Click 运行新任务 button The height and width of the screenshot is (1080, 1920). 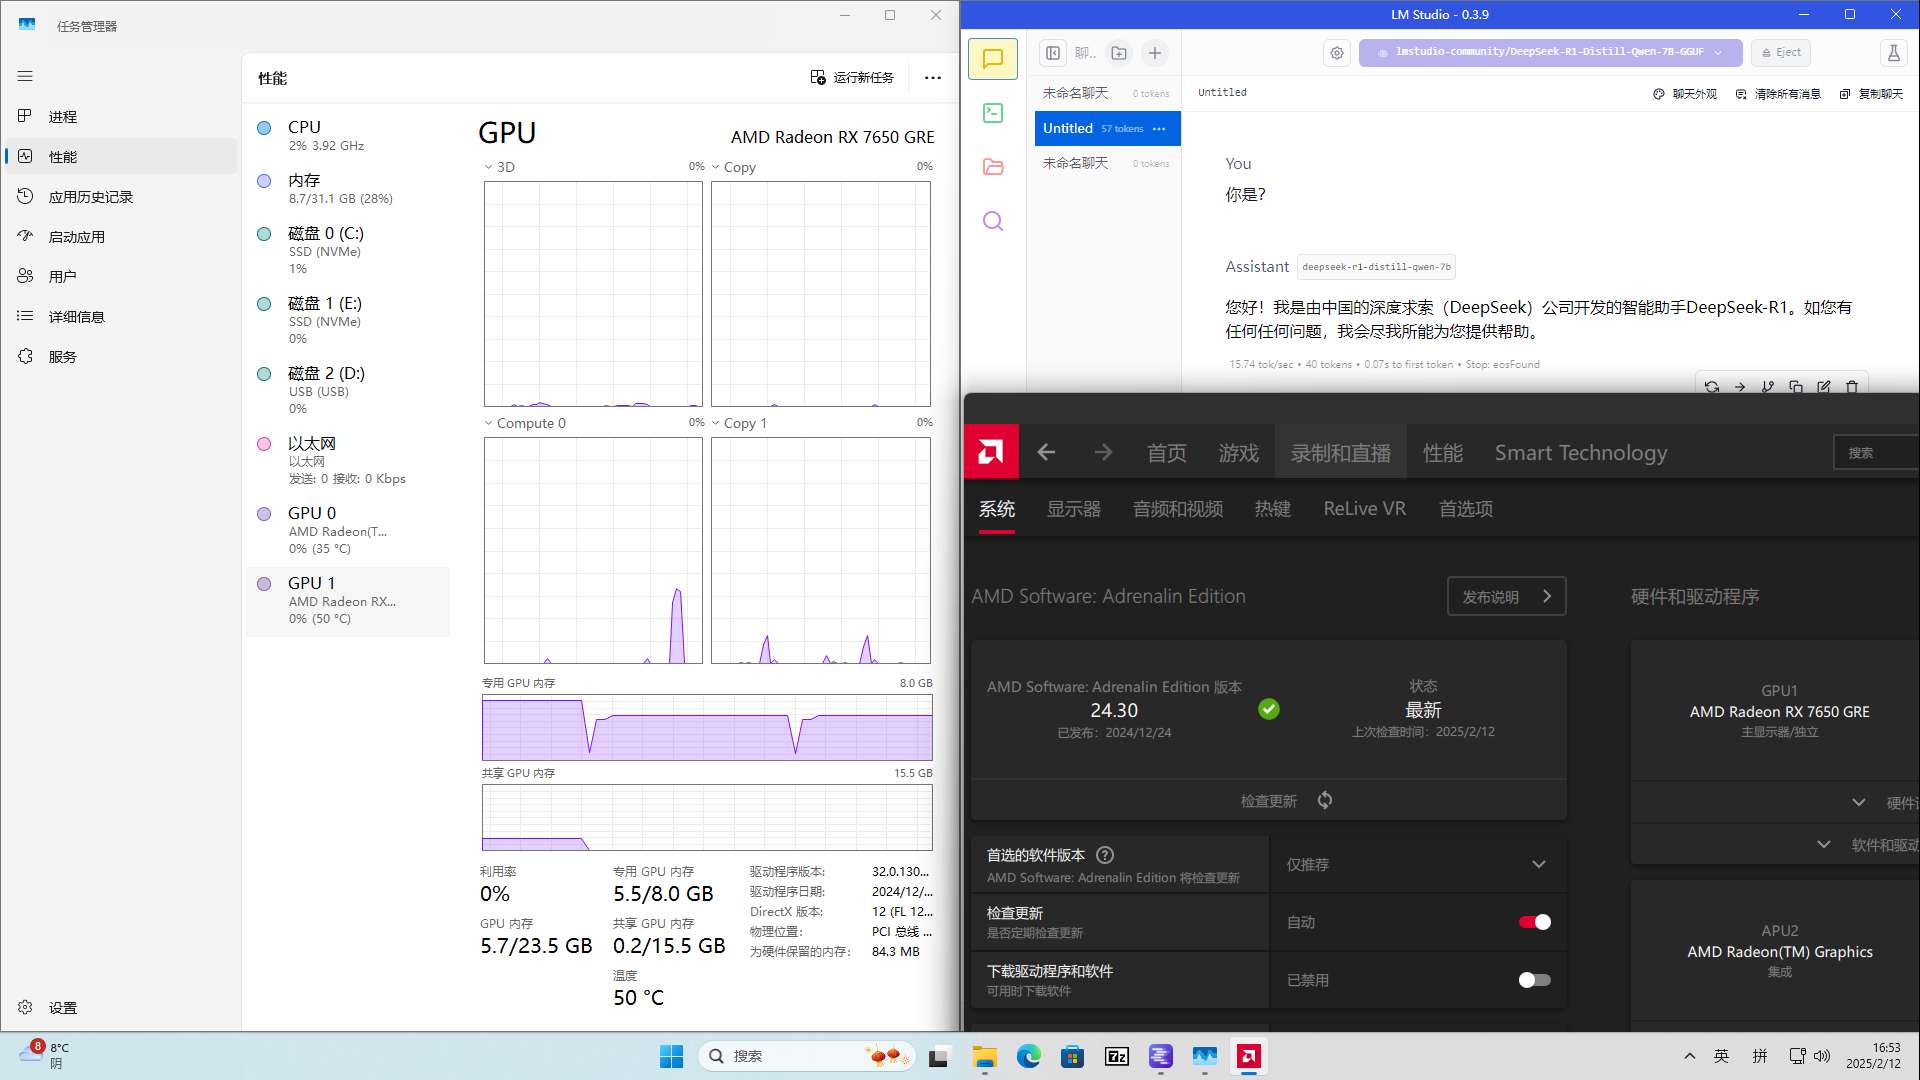(x=852, y=78)
